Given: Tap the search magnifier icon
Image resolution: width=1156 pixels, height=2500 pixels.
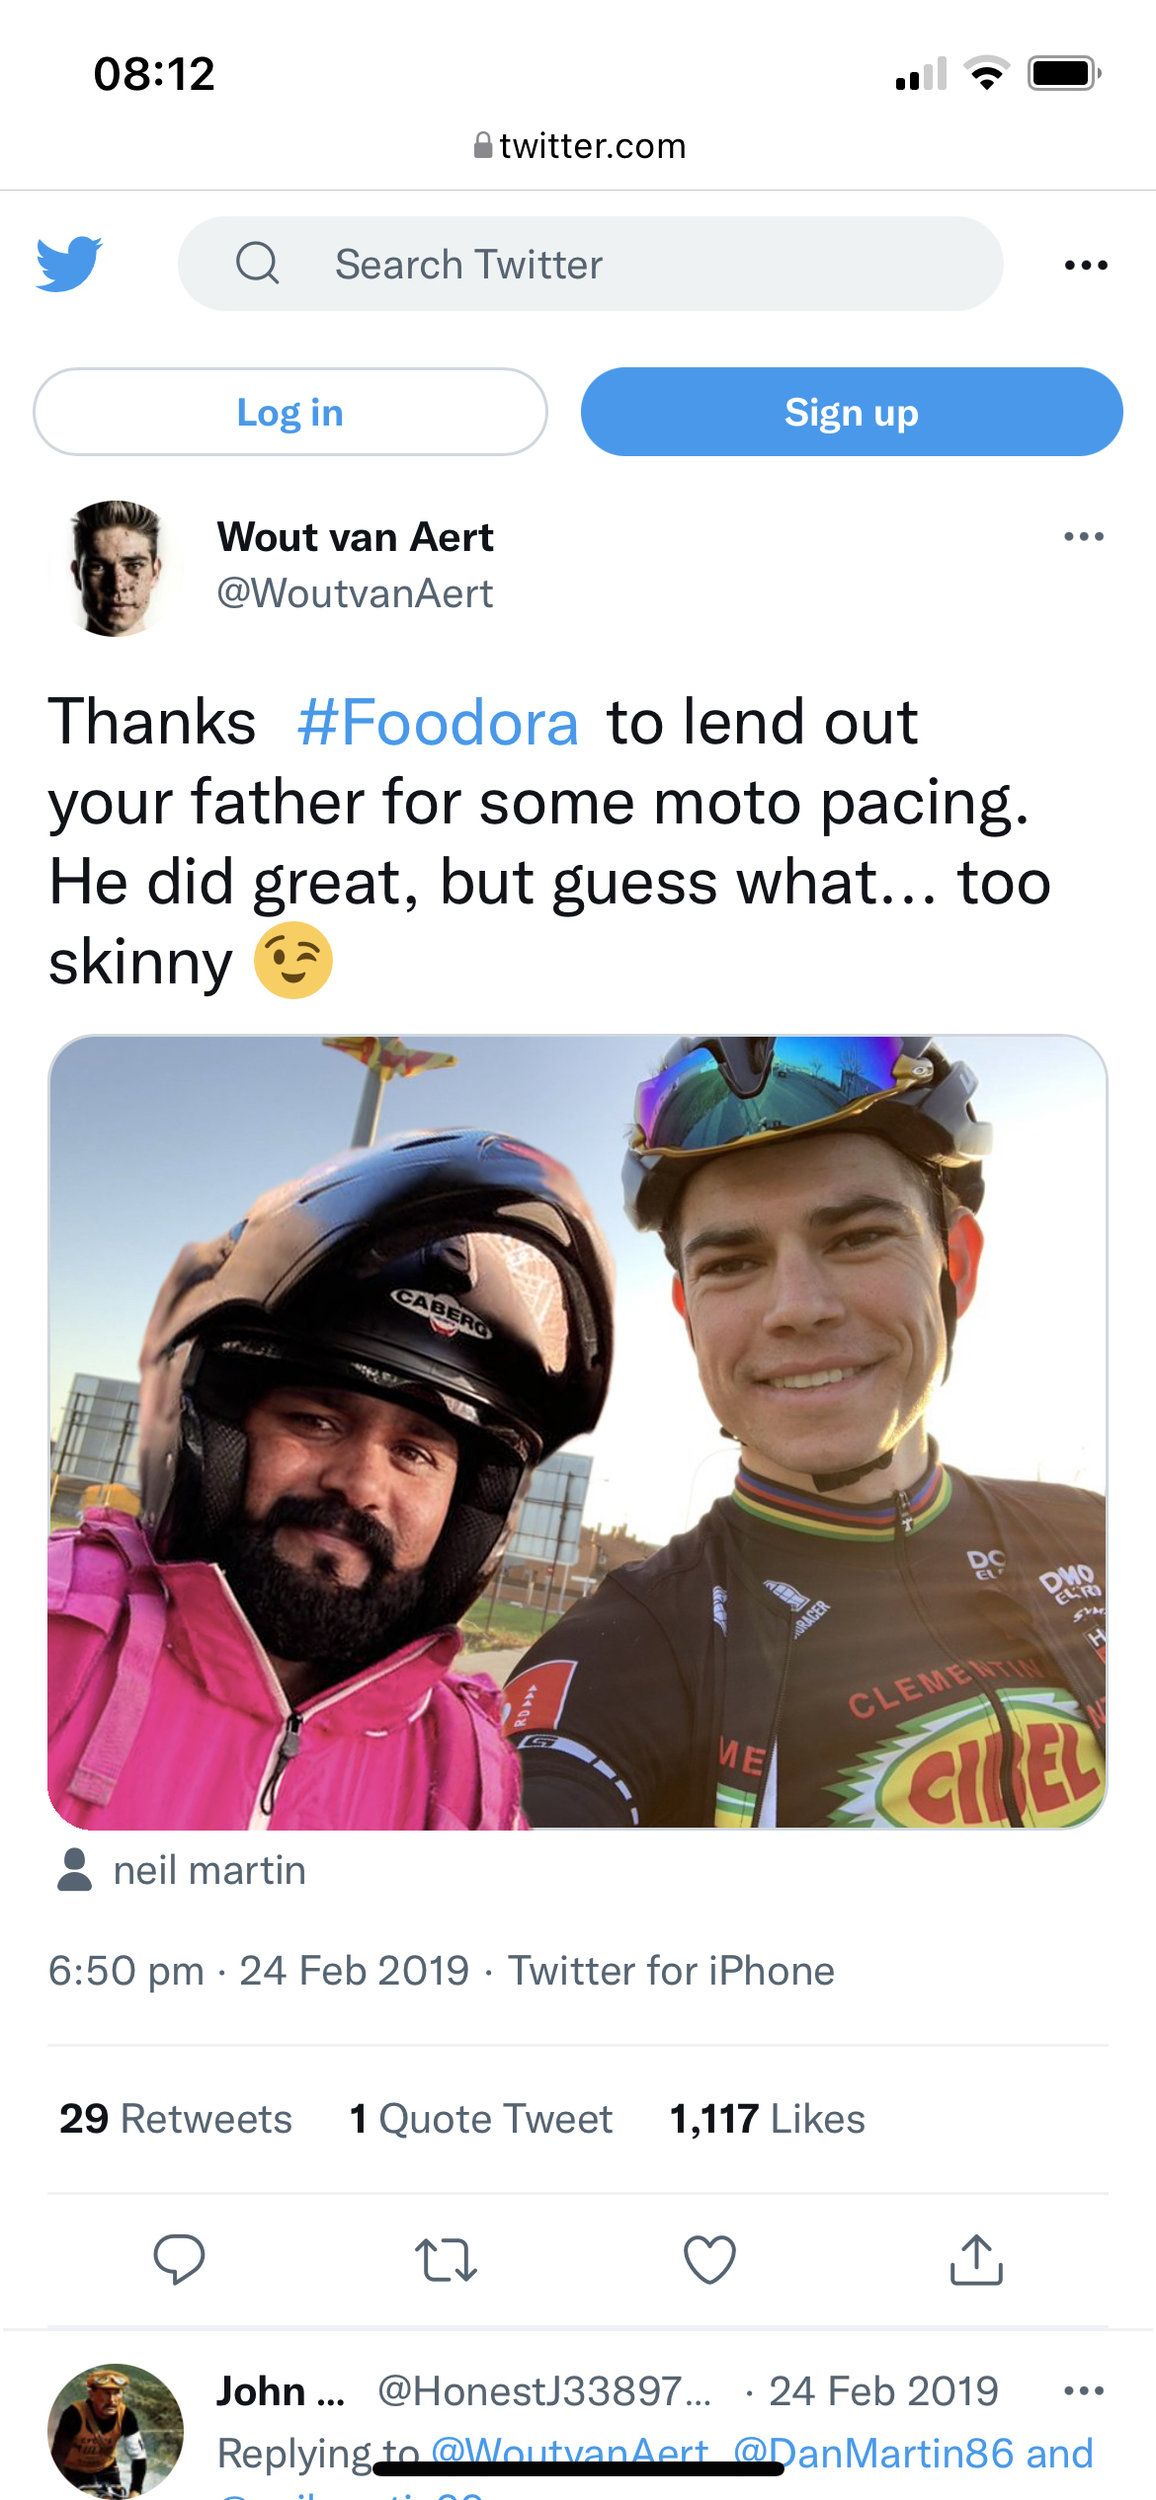Looking at the screenshot, I should [x=257, y=263].
